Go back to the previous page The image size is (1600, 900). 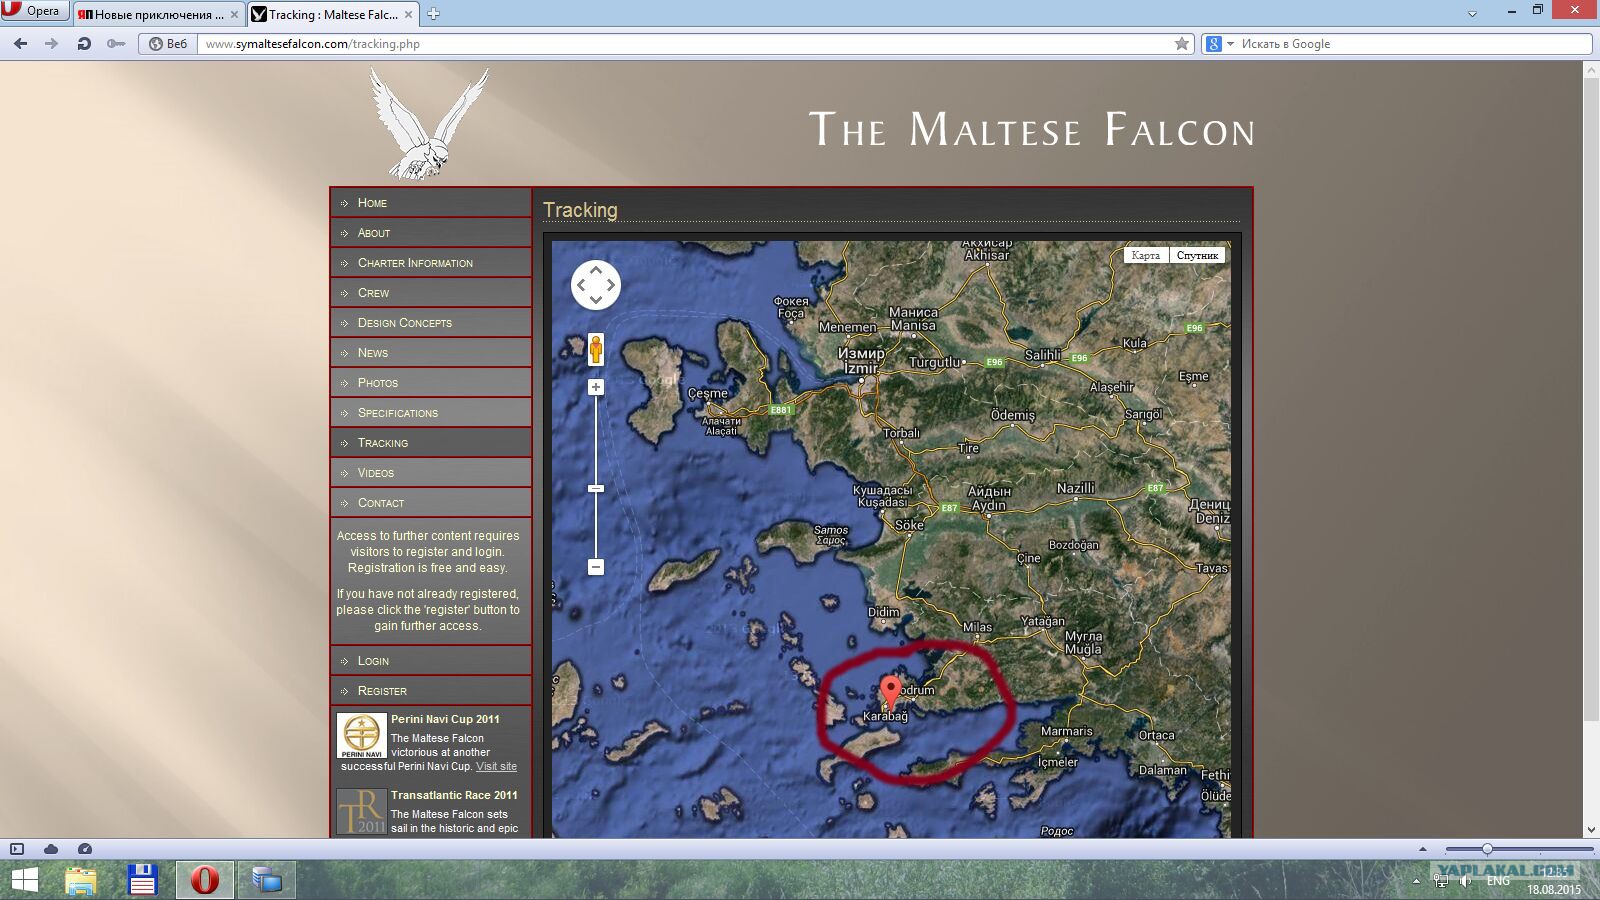pos(20,44)
